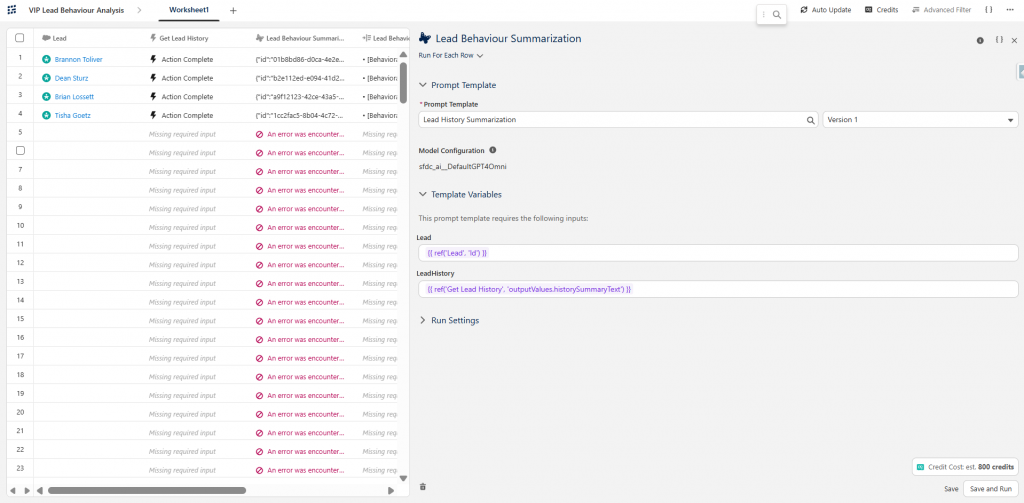Open the top toolbar three-dots menu

[x=1010, y=10]
